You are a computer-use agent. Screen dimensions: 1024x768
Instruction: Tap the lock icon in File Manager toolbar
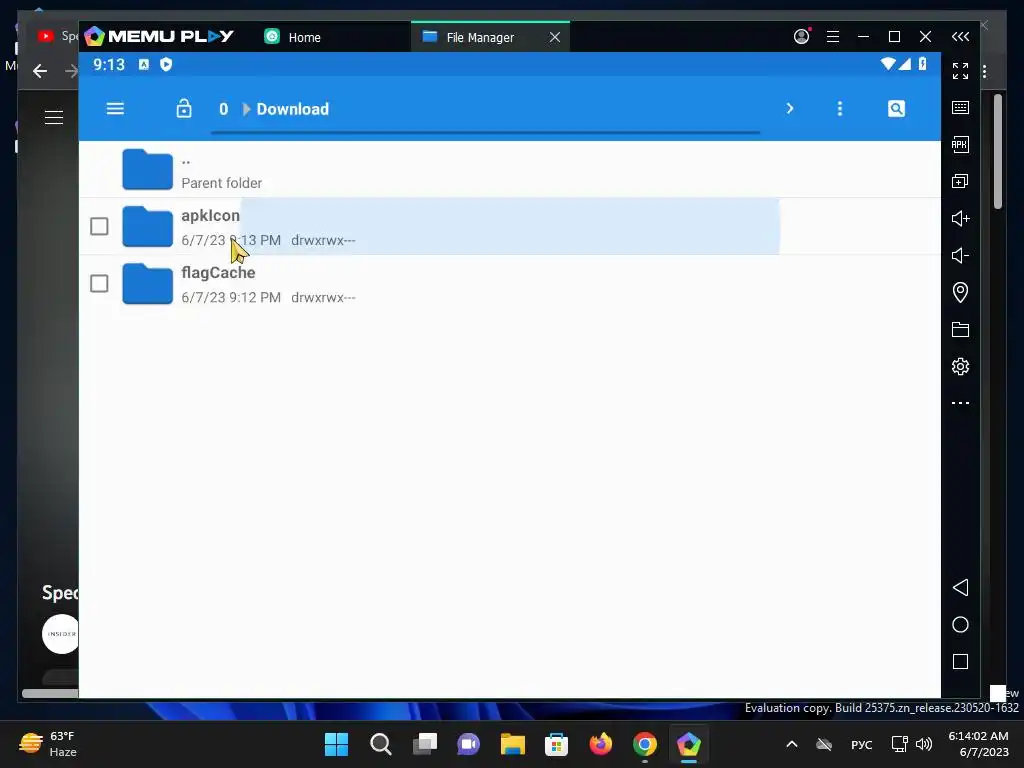pyautogui.click(x=184, y=108)
